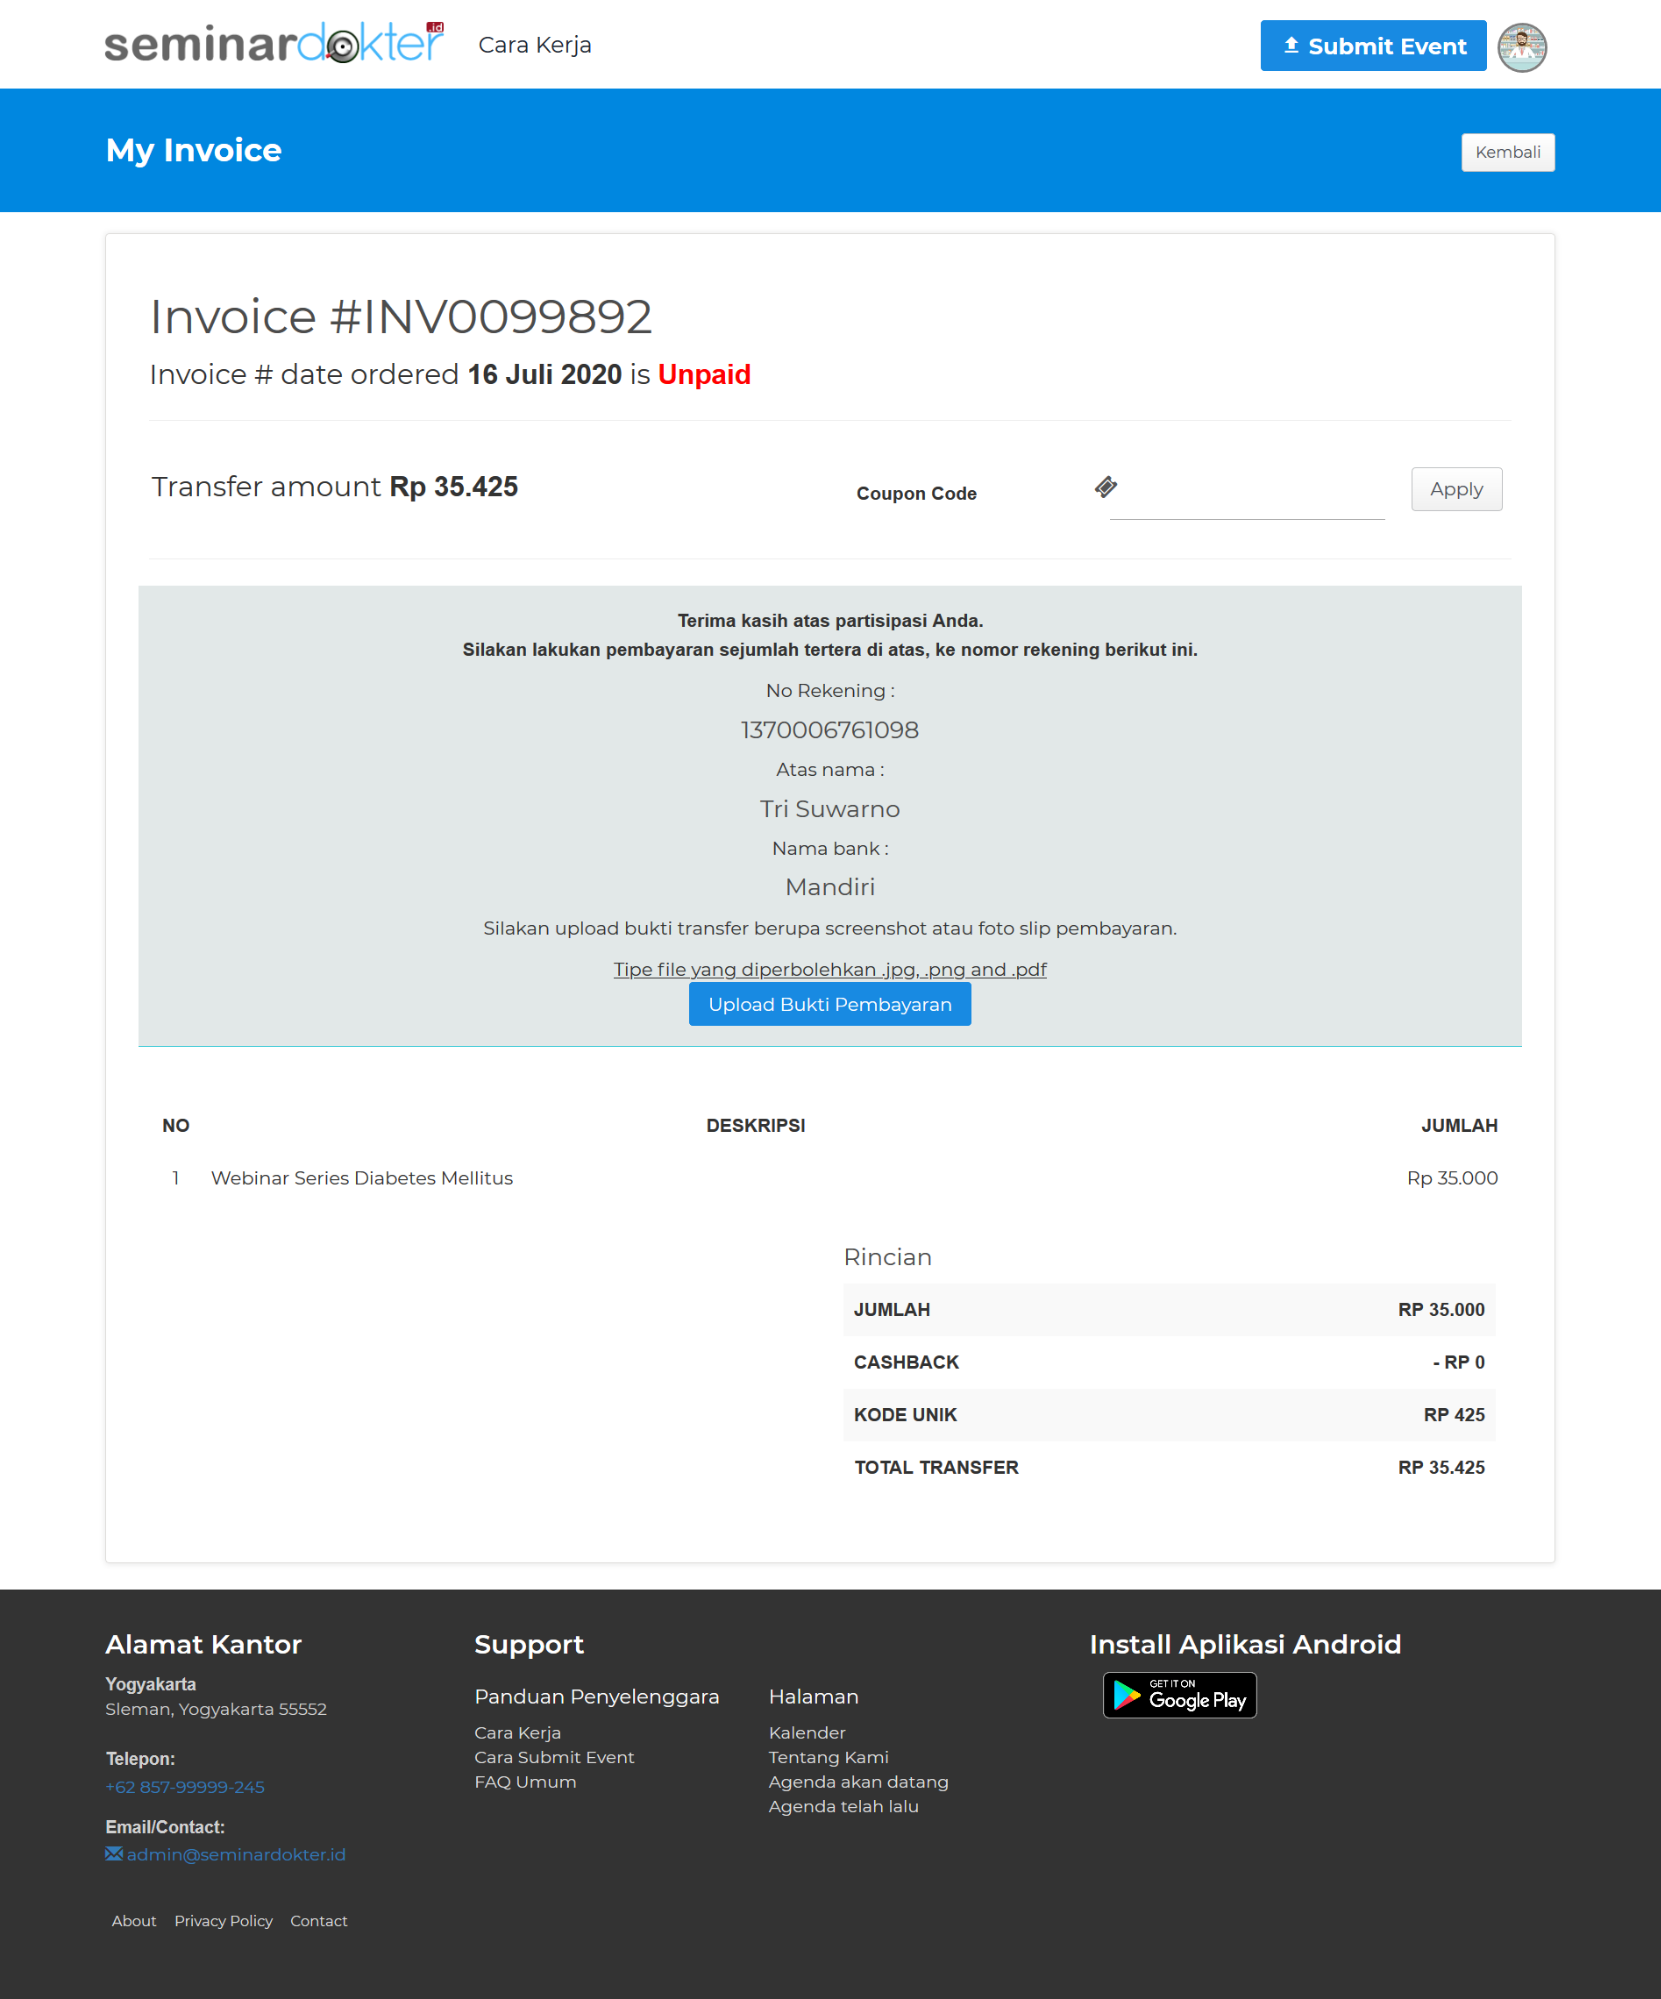Open Agenda akan datang link
Image resolution: width=1661 pixels, height=1999 pixels.
858,1782
